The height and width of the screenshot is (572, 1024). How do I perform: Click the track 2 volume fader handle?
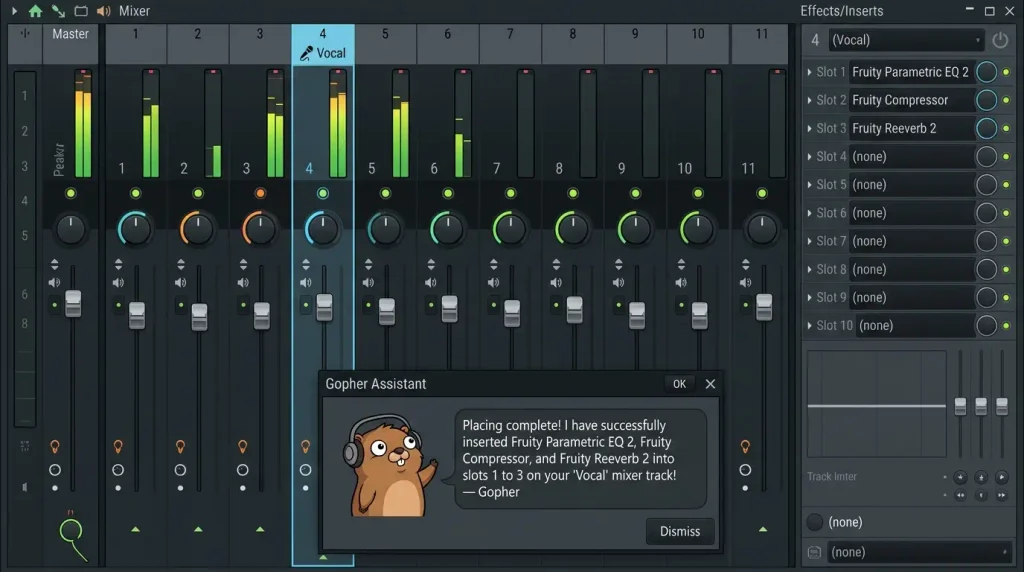pos(199,317)
